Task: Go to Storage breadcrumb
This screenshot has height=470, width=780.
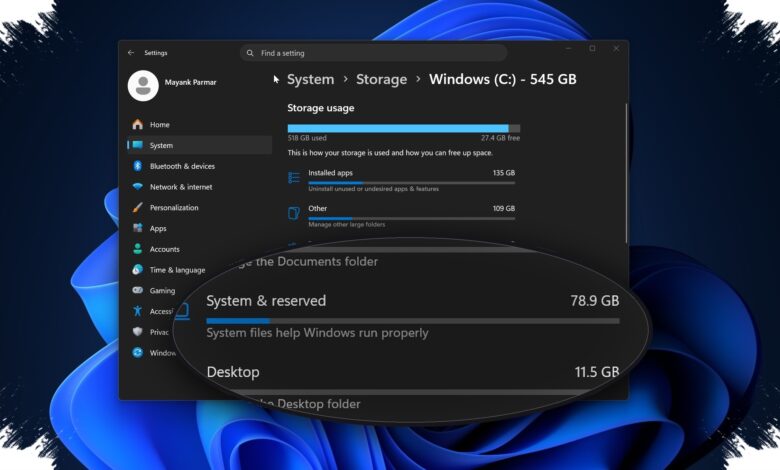Action: pyautogui.click(x=382, y=80)
